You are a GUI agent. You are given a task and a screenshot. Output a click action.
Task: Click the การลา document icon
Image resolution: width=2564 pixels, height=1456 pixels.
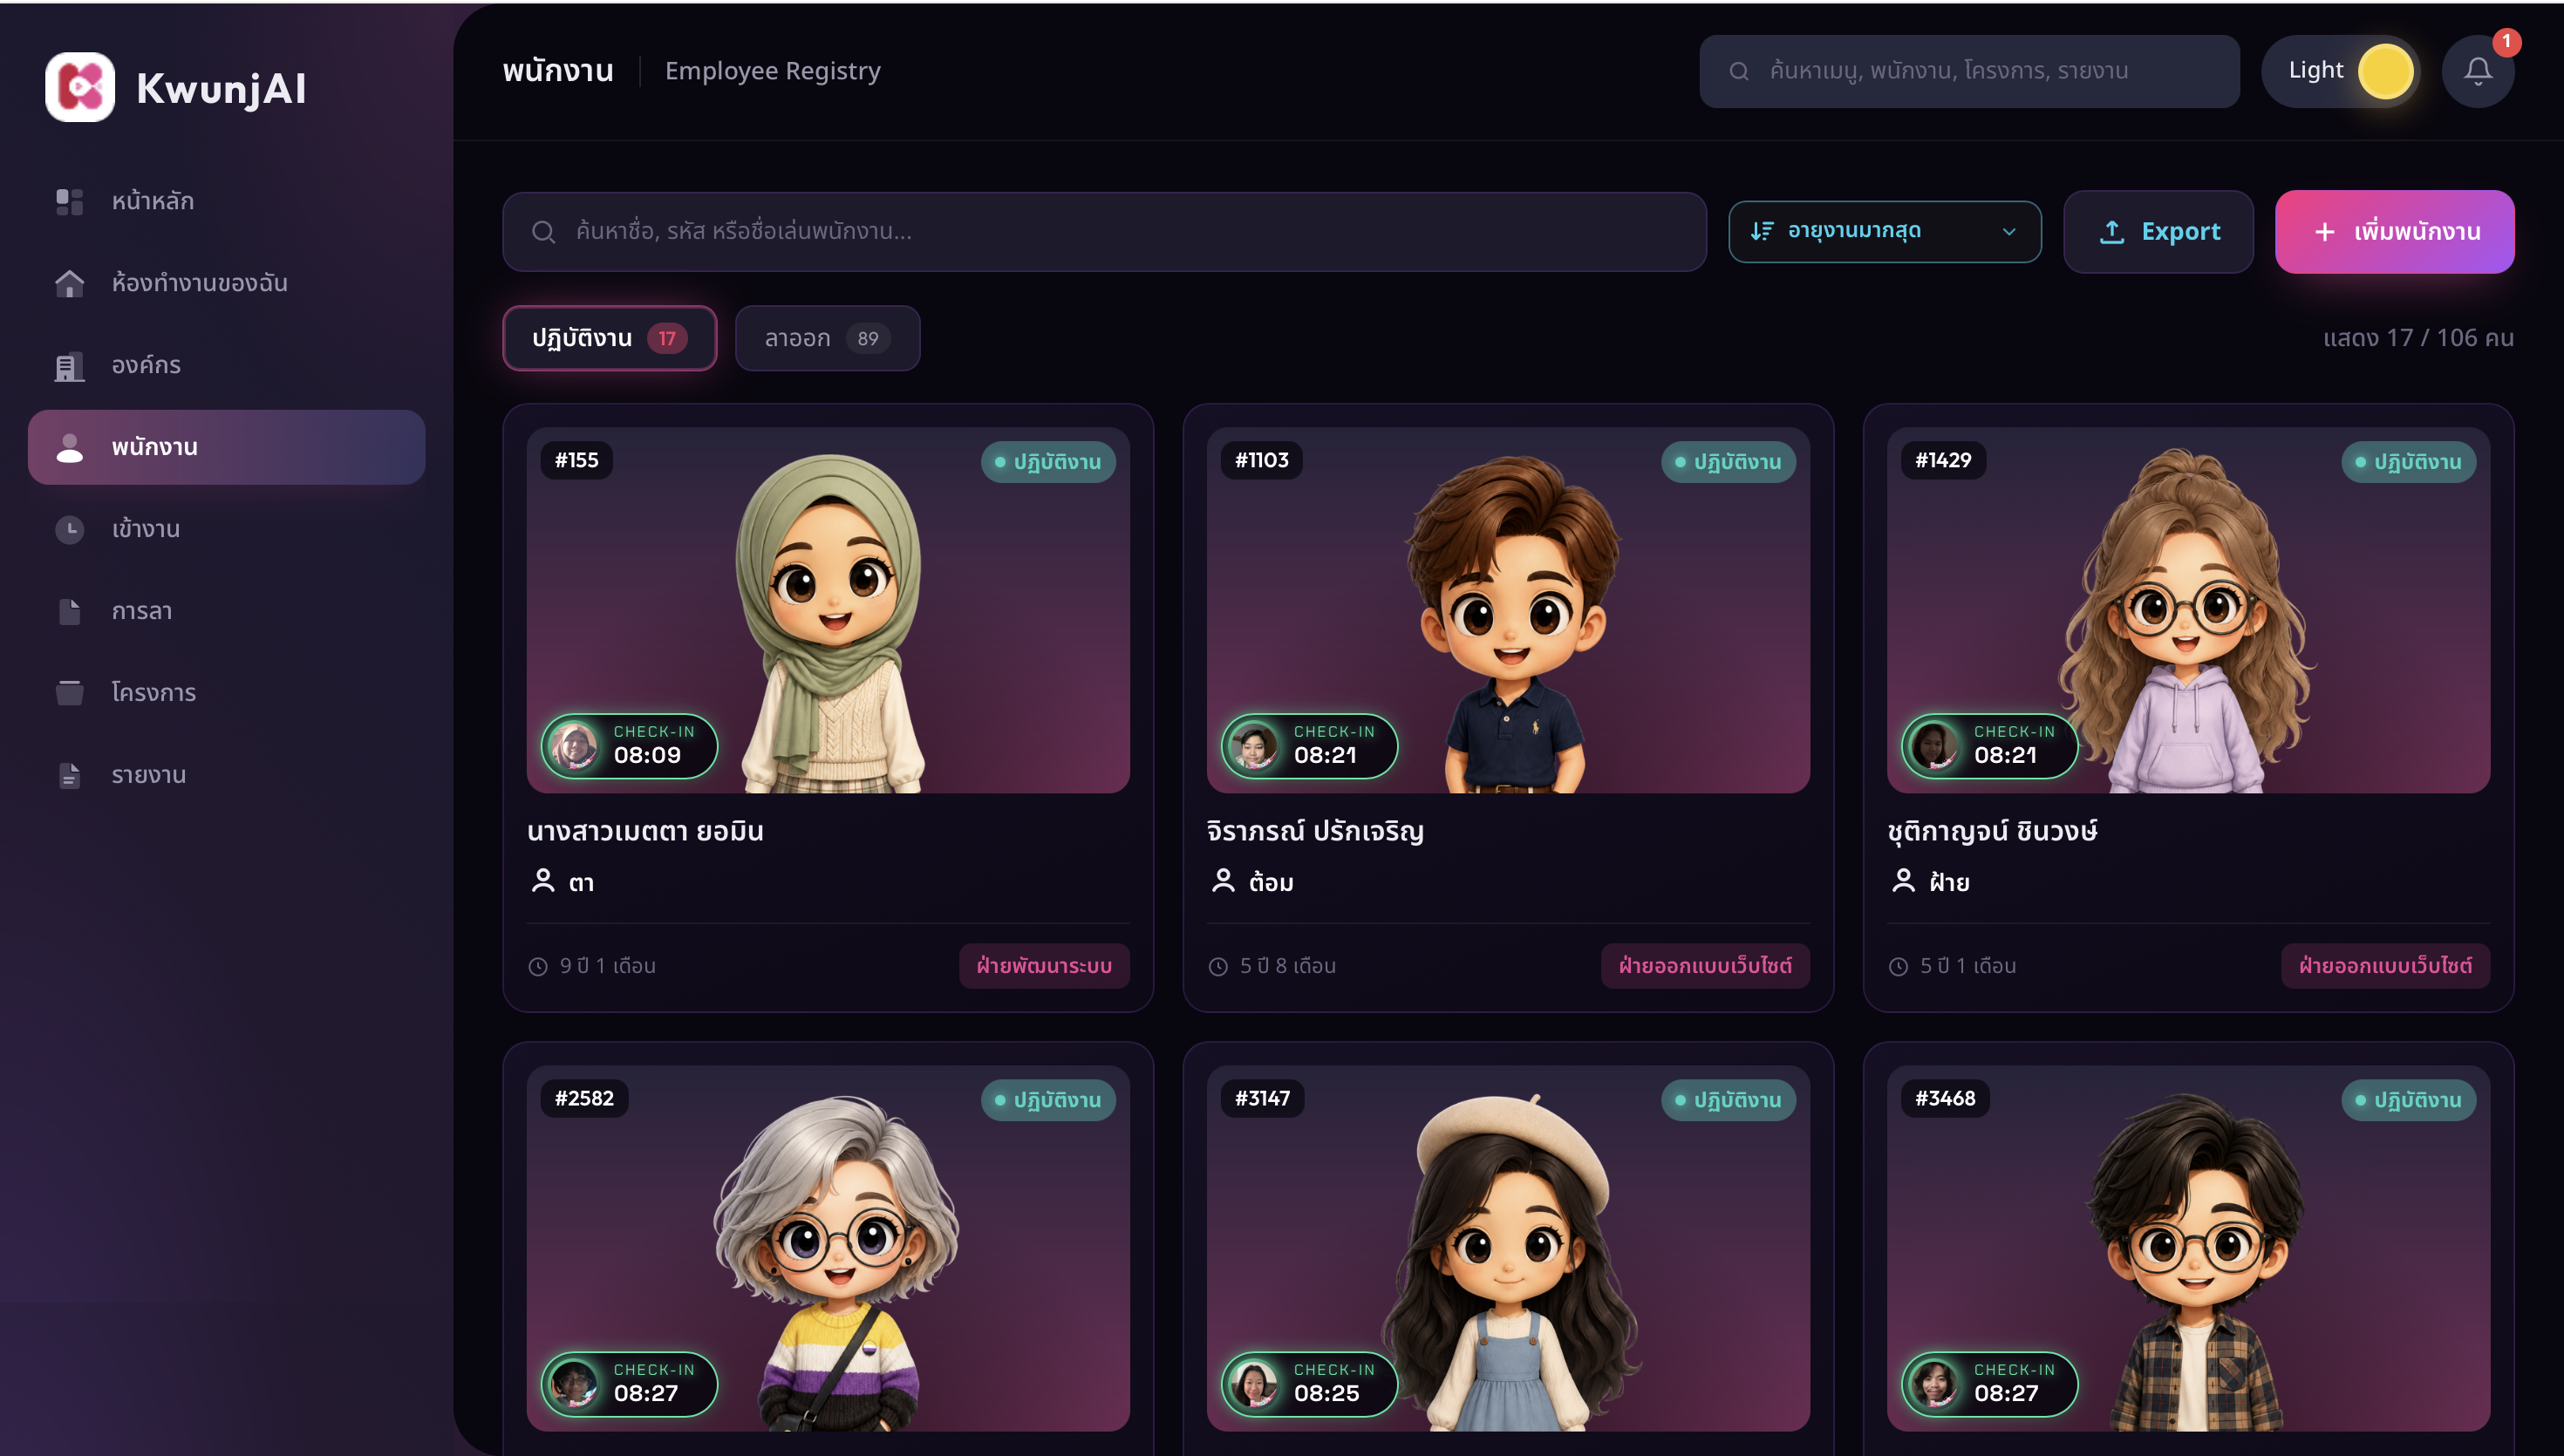pos(69,611)
